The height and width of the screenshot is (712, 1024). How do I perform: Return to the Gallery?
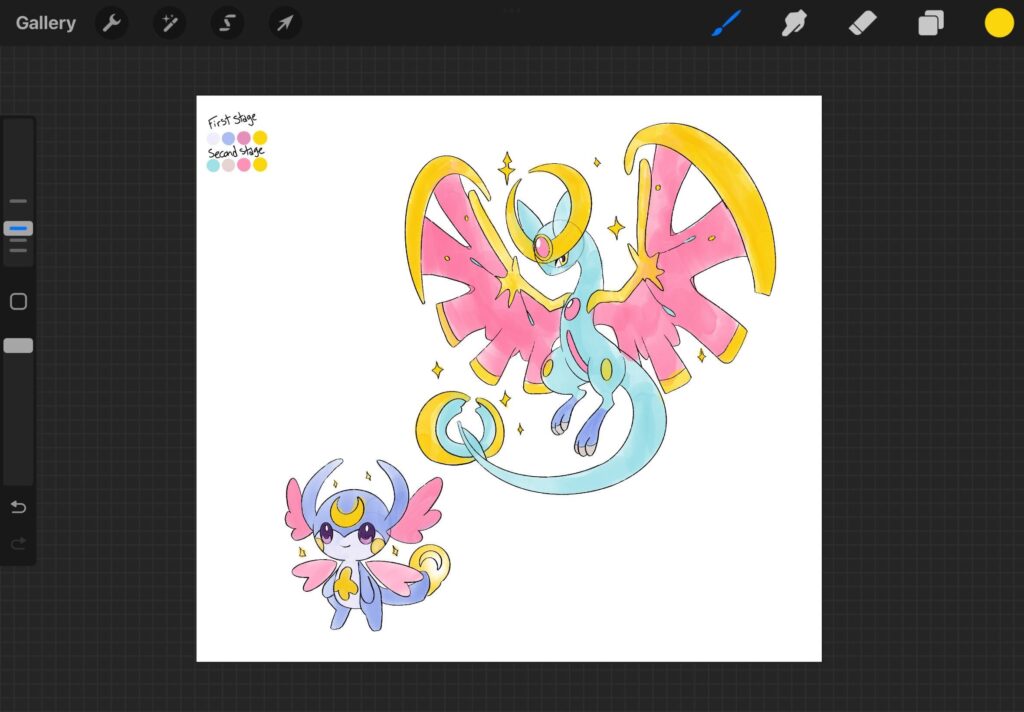click(46, 23)
